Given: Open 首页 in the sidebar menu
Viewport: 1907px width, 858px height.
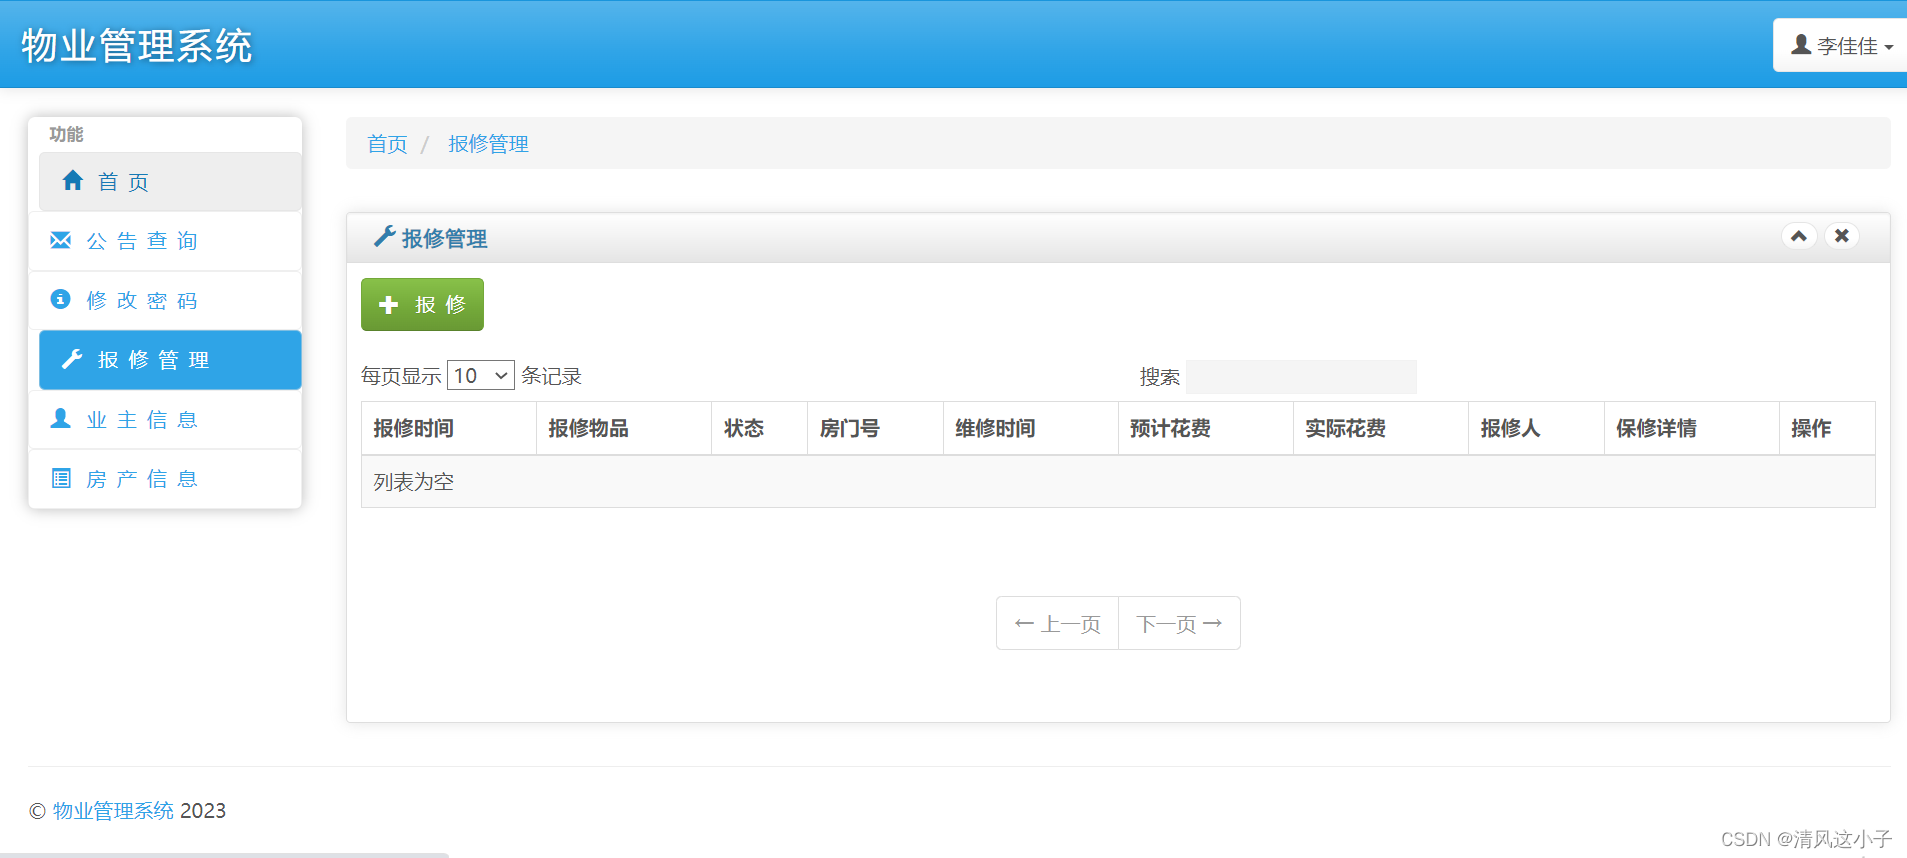Looking at the screenshot, I should [170, 182].
